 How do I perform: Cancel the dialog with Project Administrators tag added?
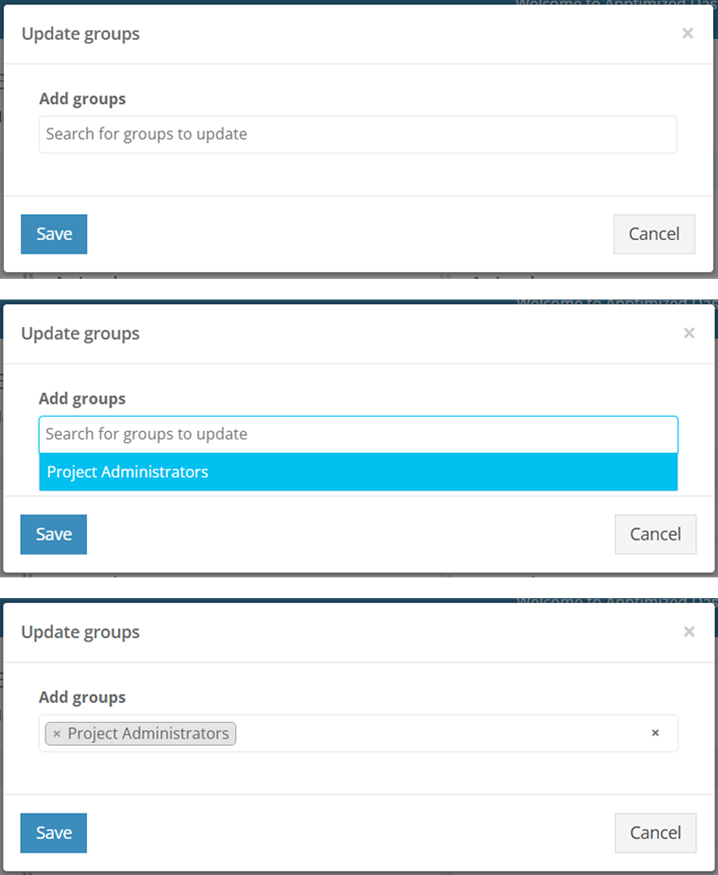tap(656, 833)
